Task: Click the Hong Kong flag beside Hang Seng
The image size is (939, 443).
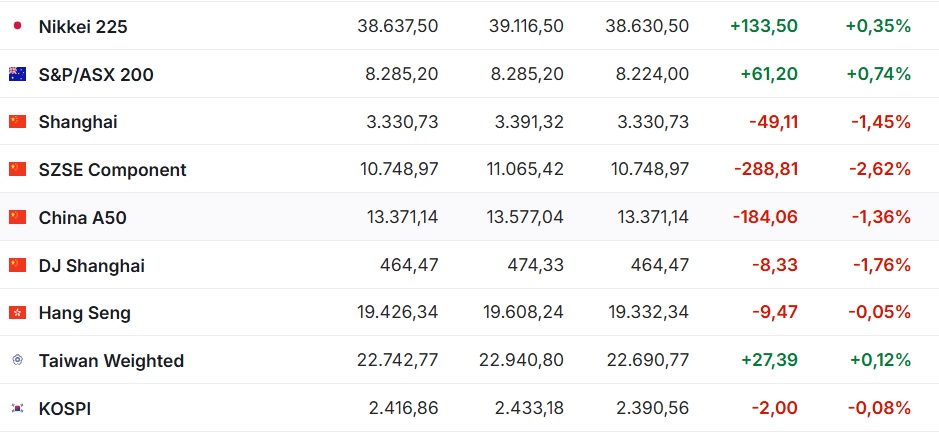Action: pyautogui.click(x=17, y=312)
